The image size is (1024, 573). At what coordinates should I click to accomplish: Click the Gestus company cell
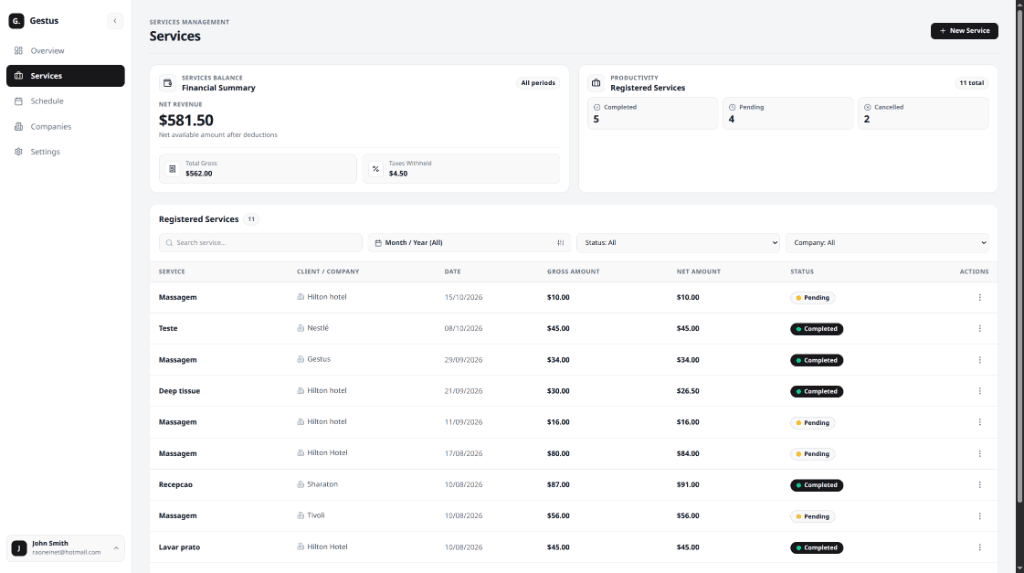313,359
